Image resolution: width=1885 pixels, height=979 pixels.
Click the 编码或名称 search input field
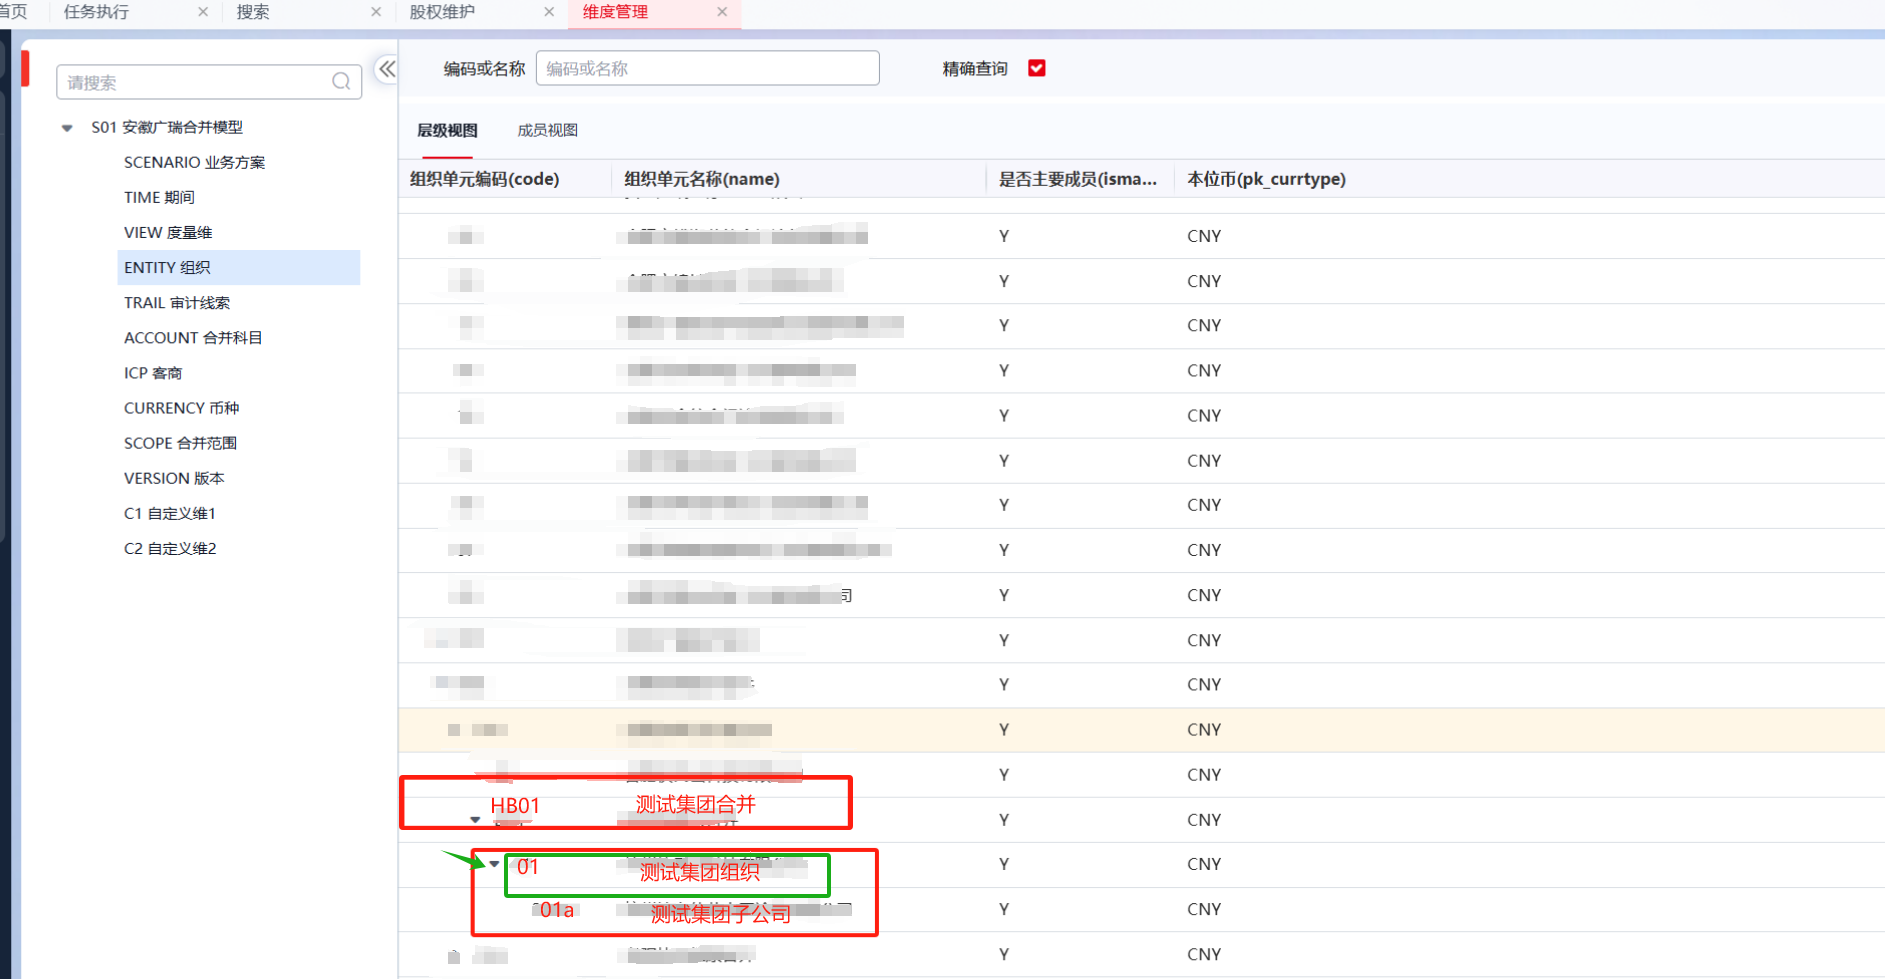click(707, 68)
